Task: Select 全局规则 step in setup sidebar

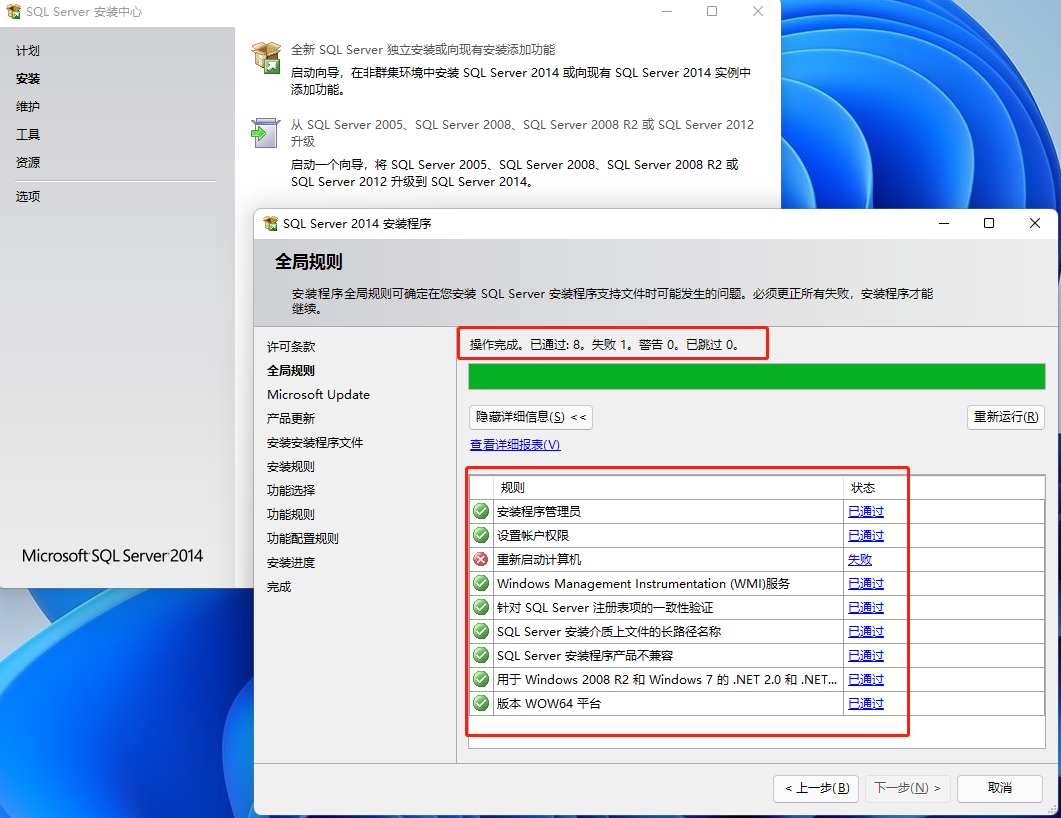Action: 291,370
